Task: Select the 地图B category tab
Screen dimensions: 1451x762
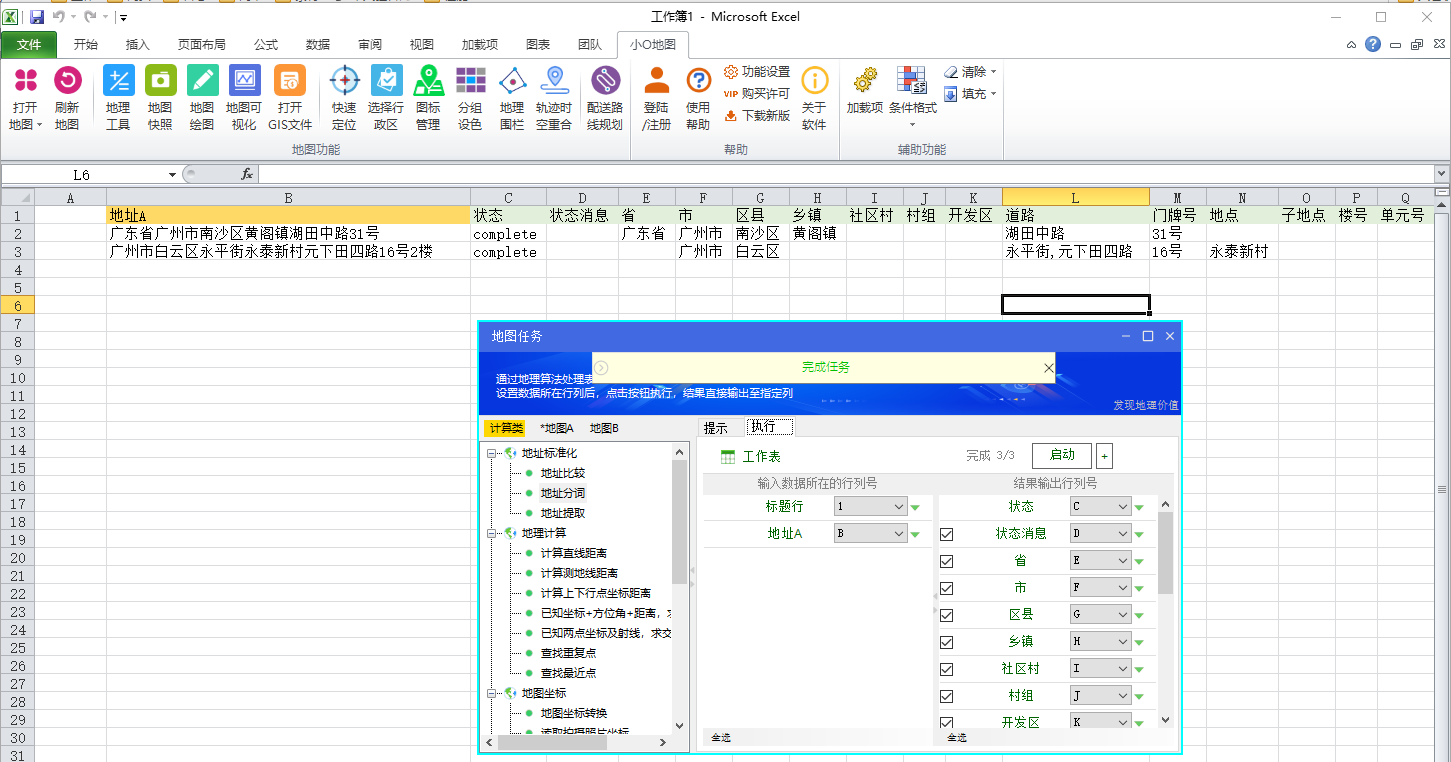Action: 604,428
